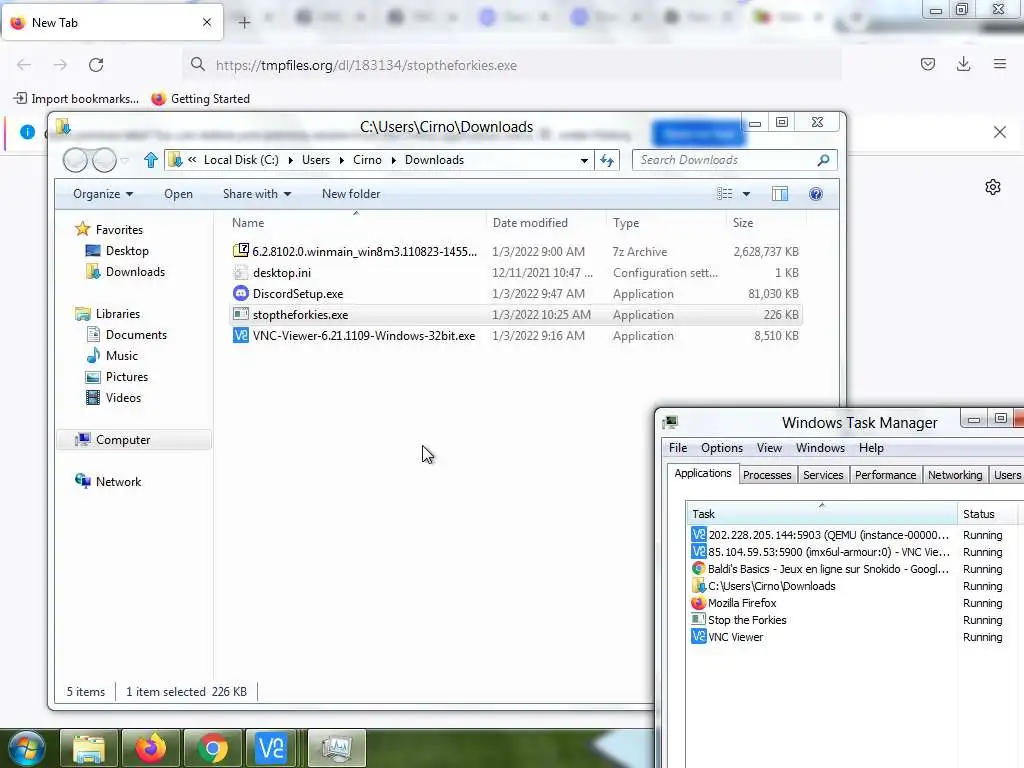
Task: Open Task Manager Windows menu
Action: pos(820,448)
